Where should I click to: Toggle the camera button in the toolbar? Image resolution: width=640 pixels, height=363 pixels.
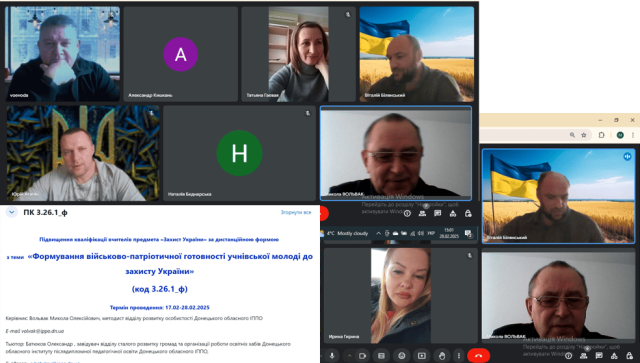362,356
